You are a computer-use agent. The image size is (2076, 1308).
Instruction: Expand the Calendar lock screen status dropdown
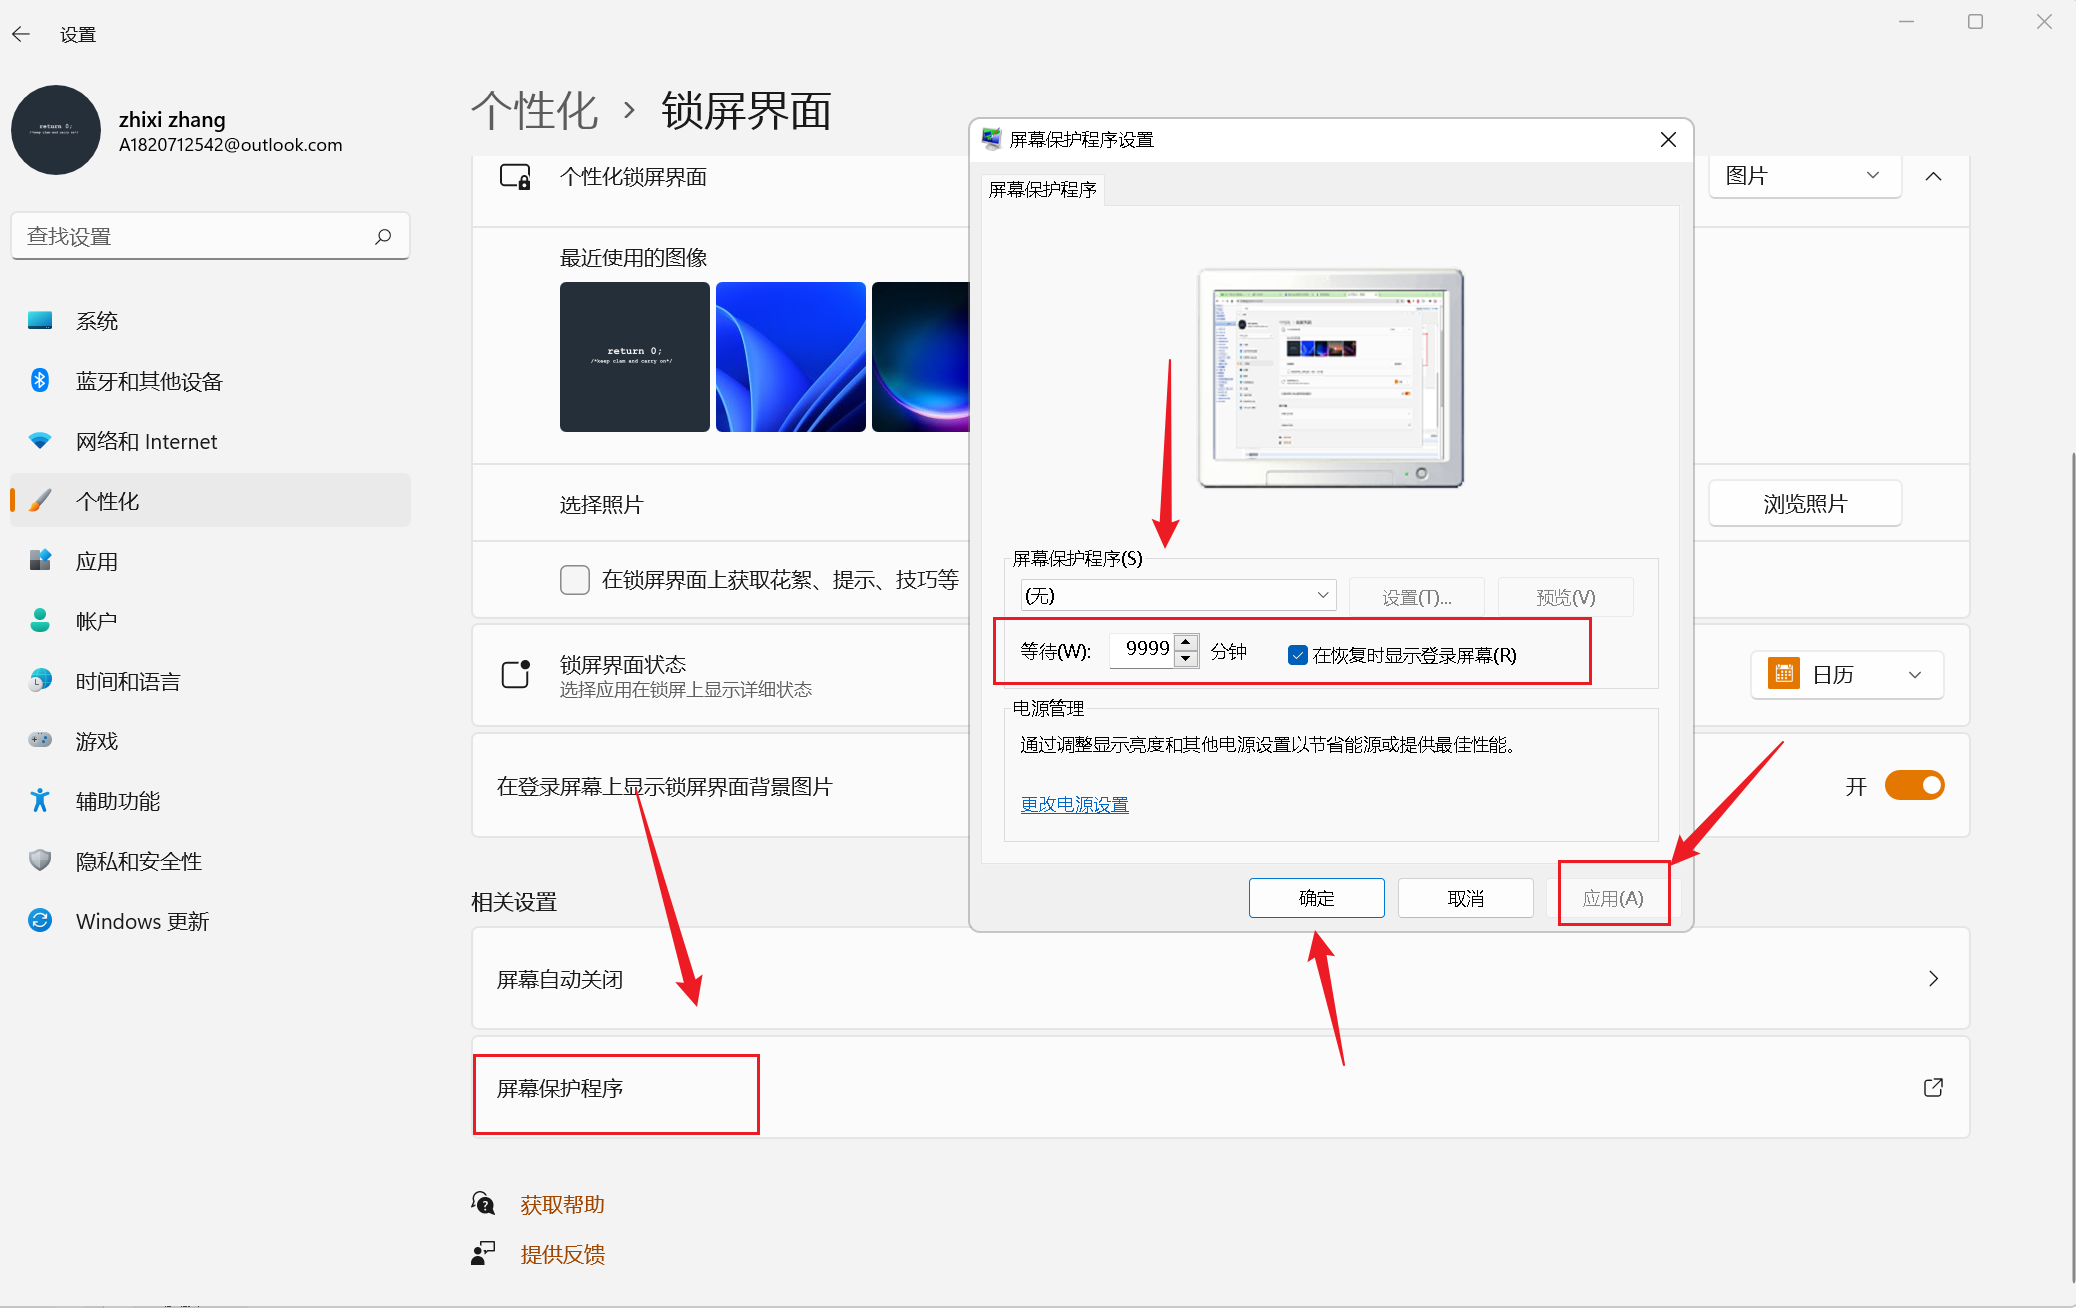pos(1847,675)
